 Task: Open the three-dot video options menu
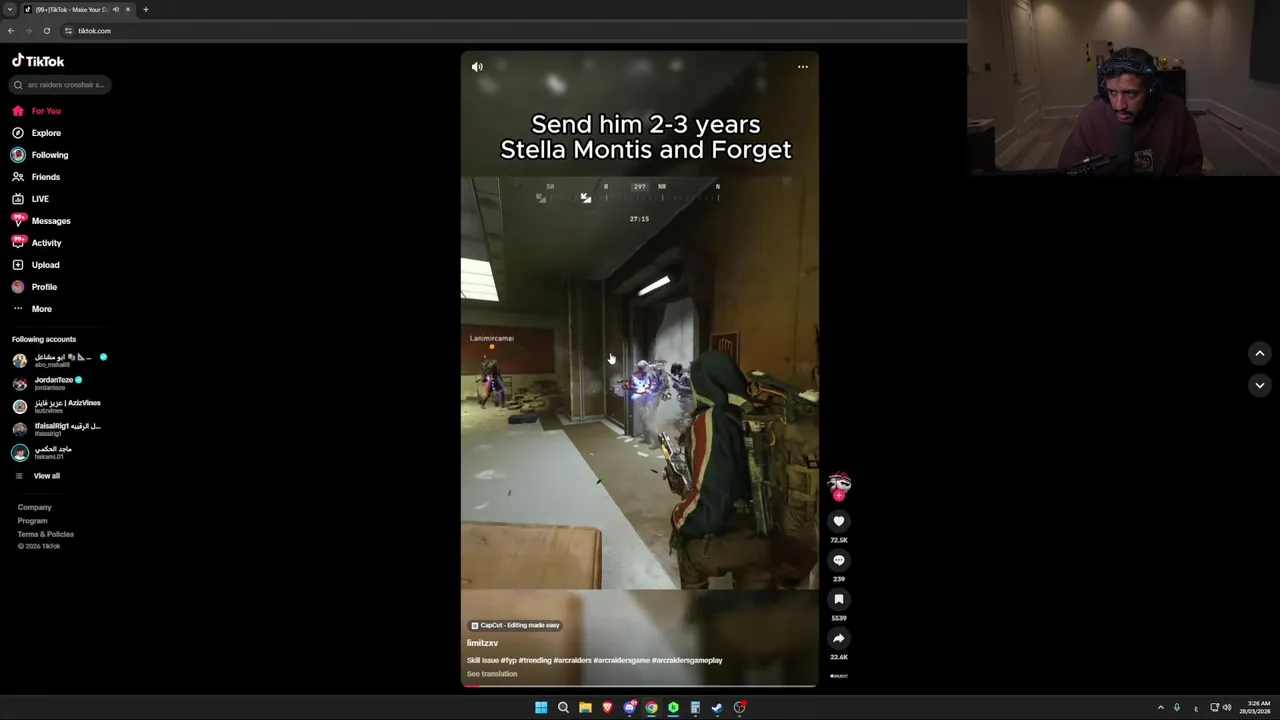[802, 67]
